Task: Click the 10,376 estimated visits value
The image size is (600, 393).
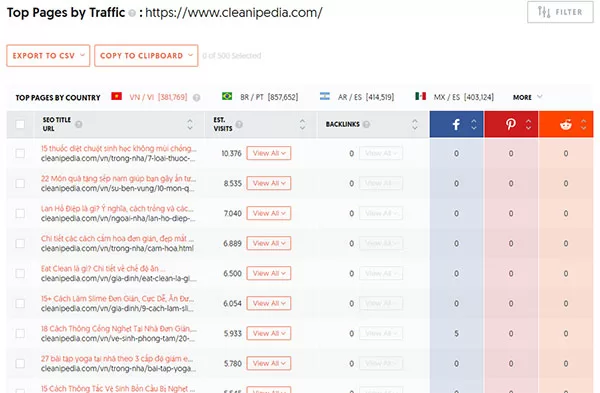Action: point(232,153)
